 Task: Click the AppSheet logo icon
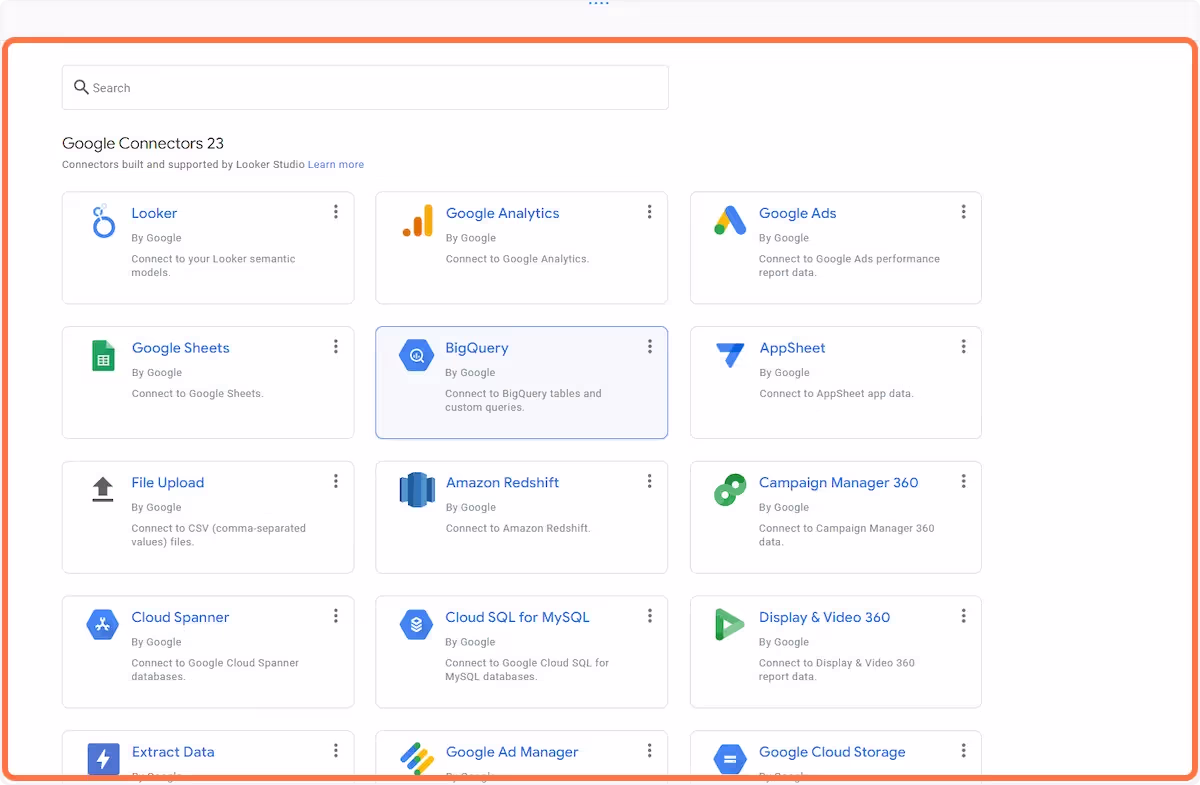[730, 355]
